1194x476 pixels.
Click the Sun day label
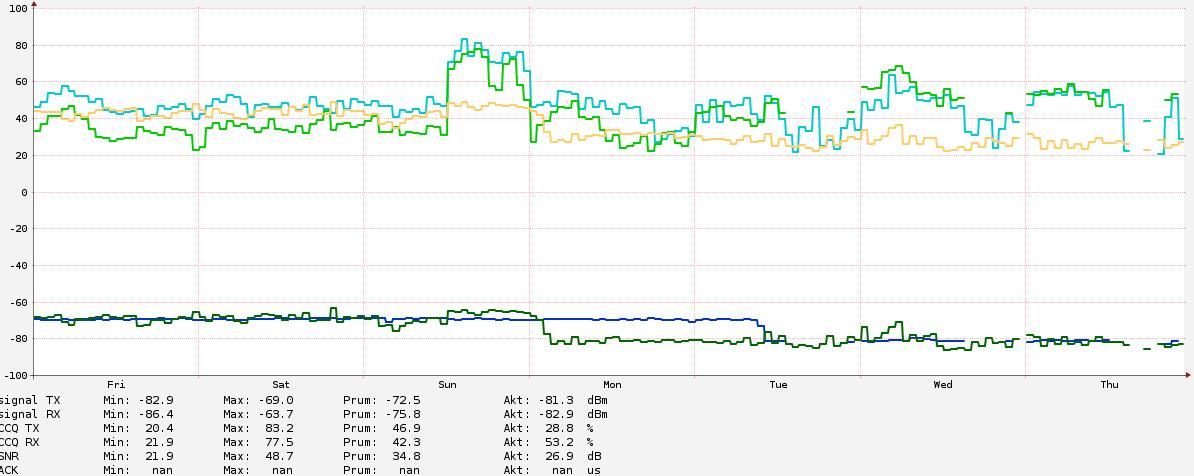tap(448, 385)
